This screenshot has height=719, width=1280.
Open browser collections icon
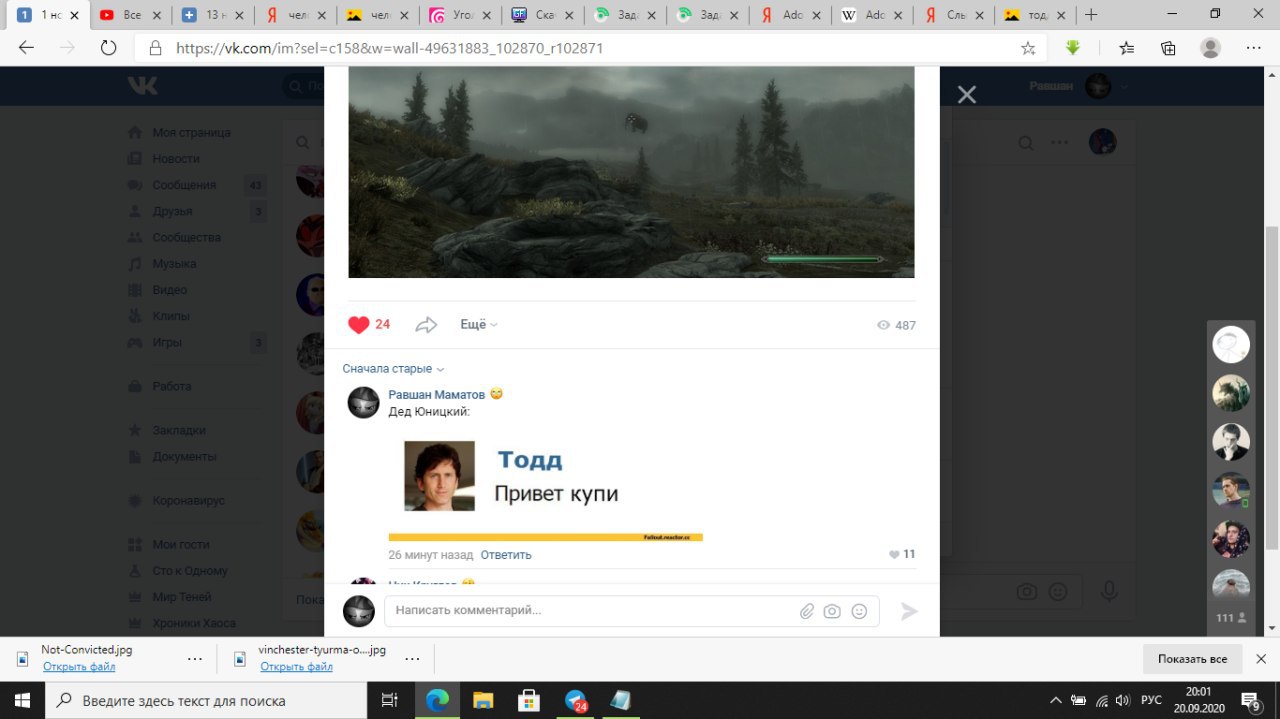(x=1168, y=48)
